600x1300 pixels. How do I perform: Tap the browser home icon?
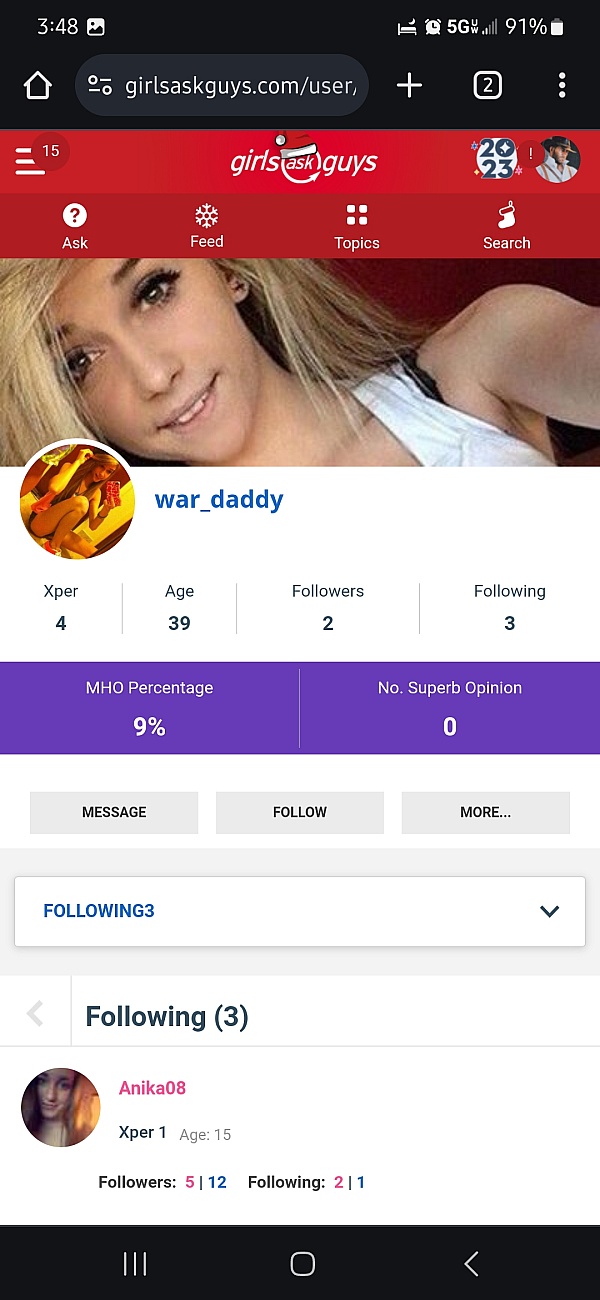pyautogui.click(x=38, y=86)
